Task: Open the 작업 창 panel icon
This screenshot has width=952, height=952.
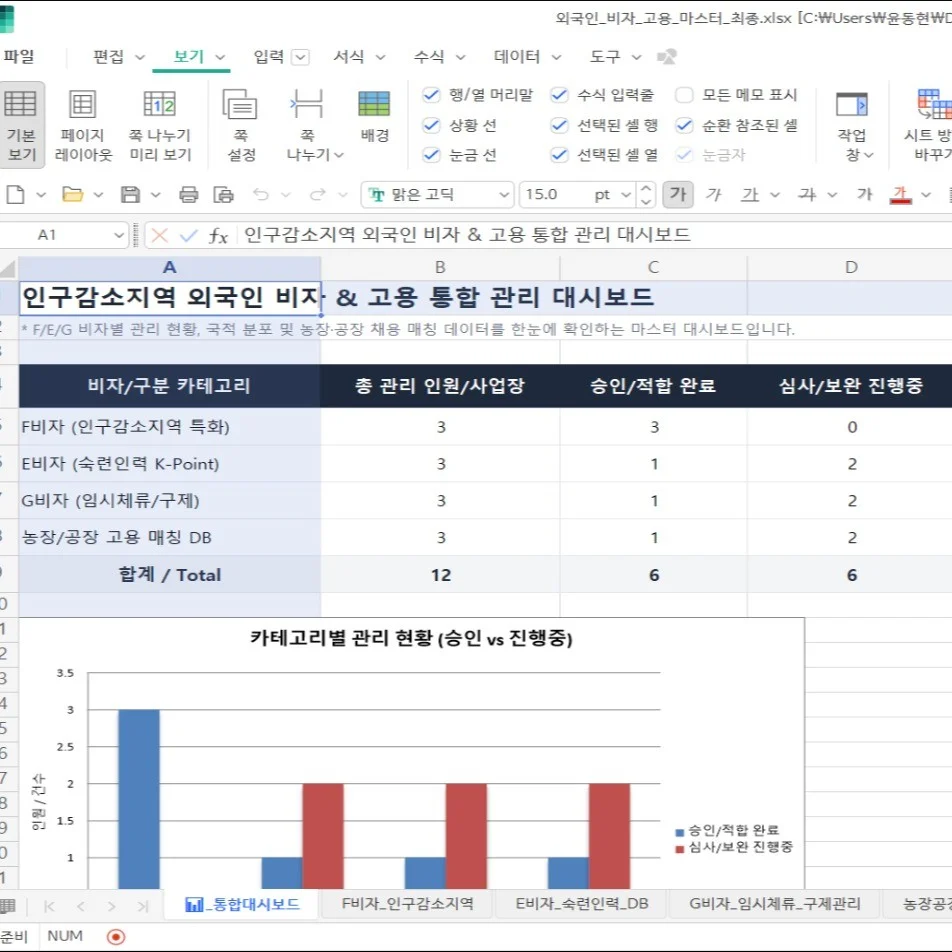Action: pyautogui.click(x=851, y=104)
